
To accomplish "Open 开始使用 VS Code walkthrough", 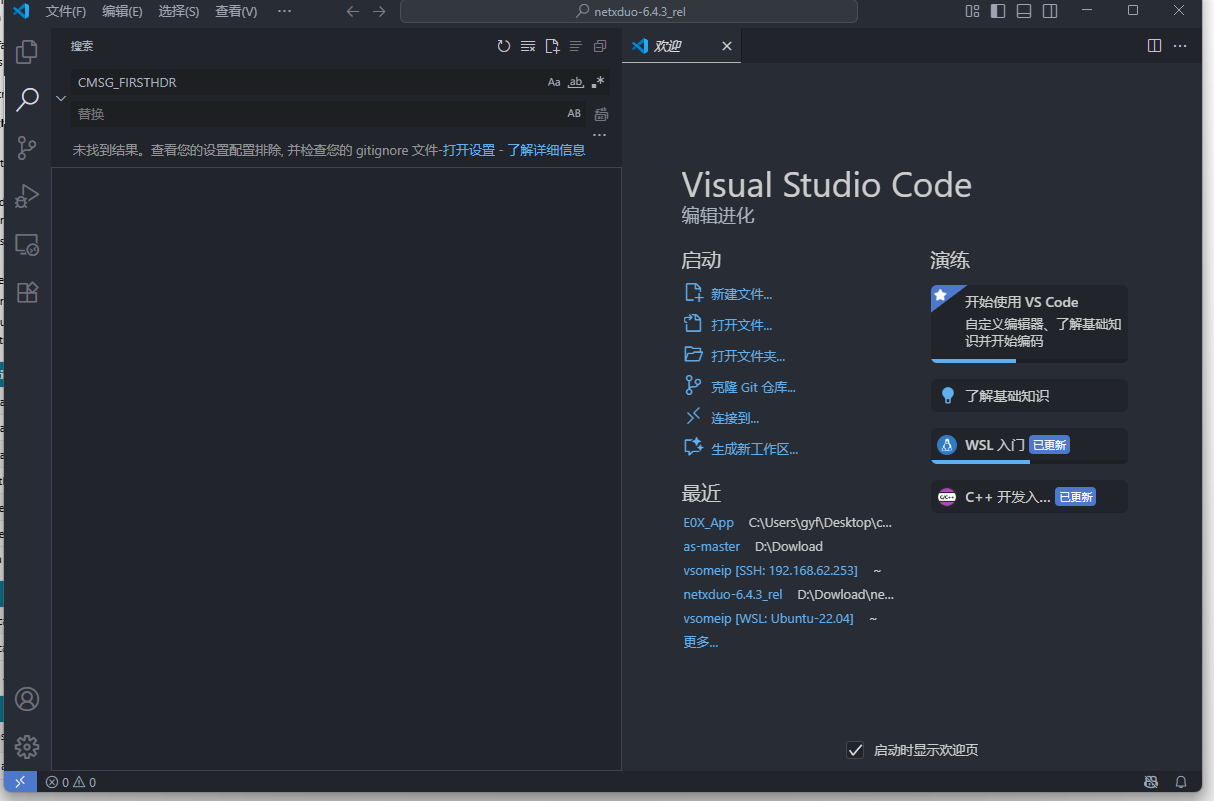I will click(x=1029, y=324).
